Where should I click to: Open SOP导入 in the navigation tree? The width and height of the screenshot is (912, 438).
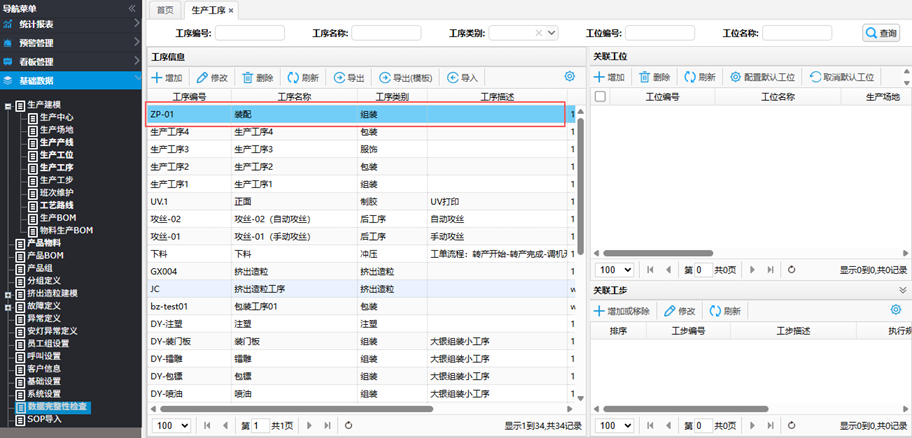(44, 419)
